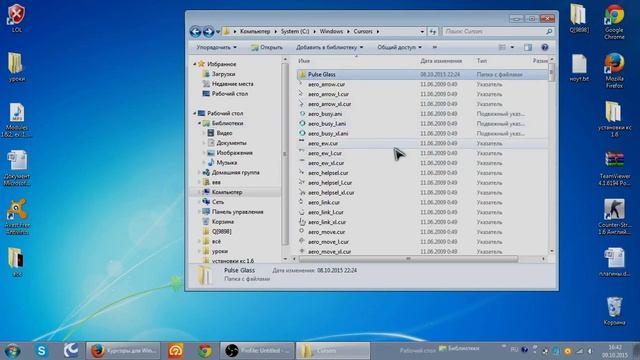Screen dimensions: 640x360
Task: Open Загрузки in the navigation pane
Action: click(223, 74)
